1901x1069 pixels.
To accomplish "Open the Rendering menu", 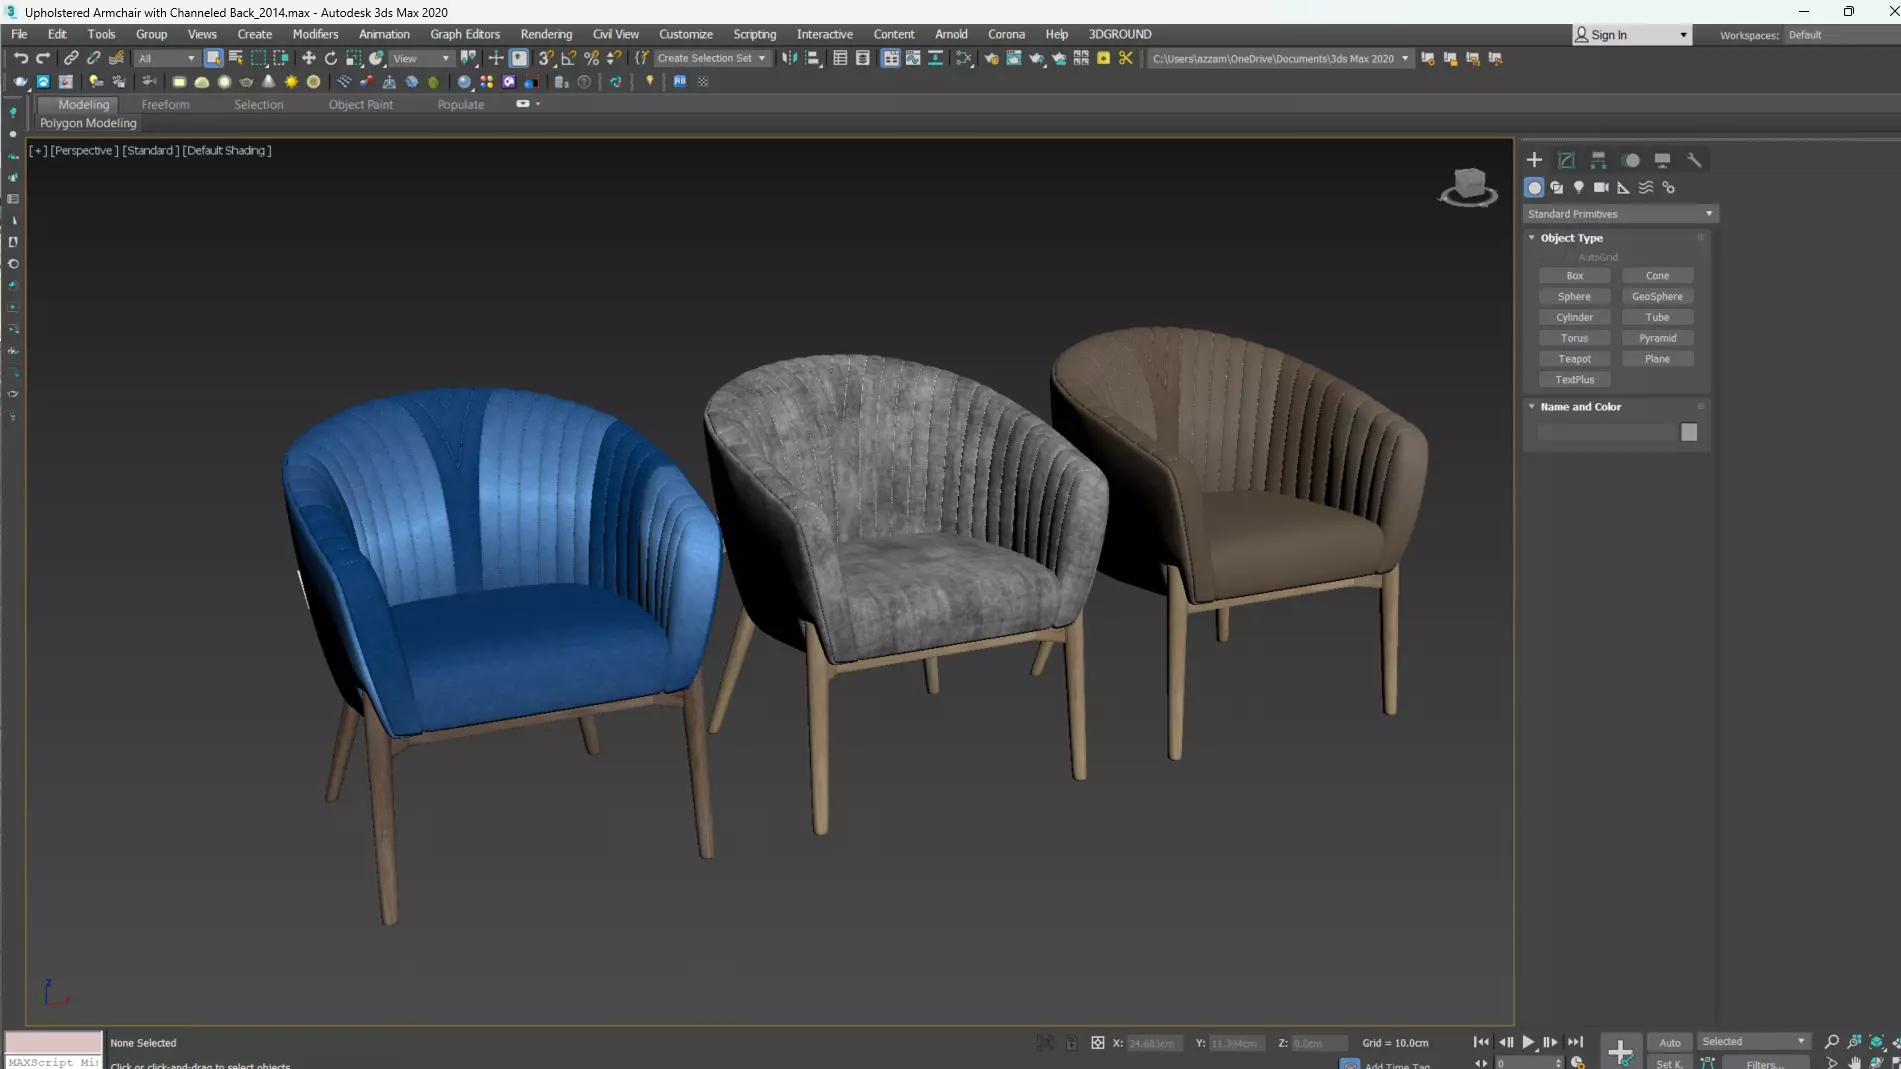I will tap(546, 34).
